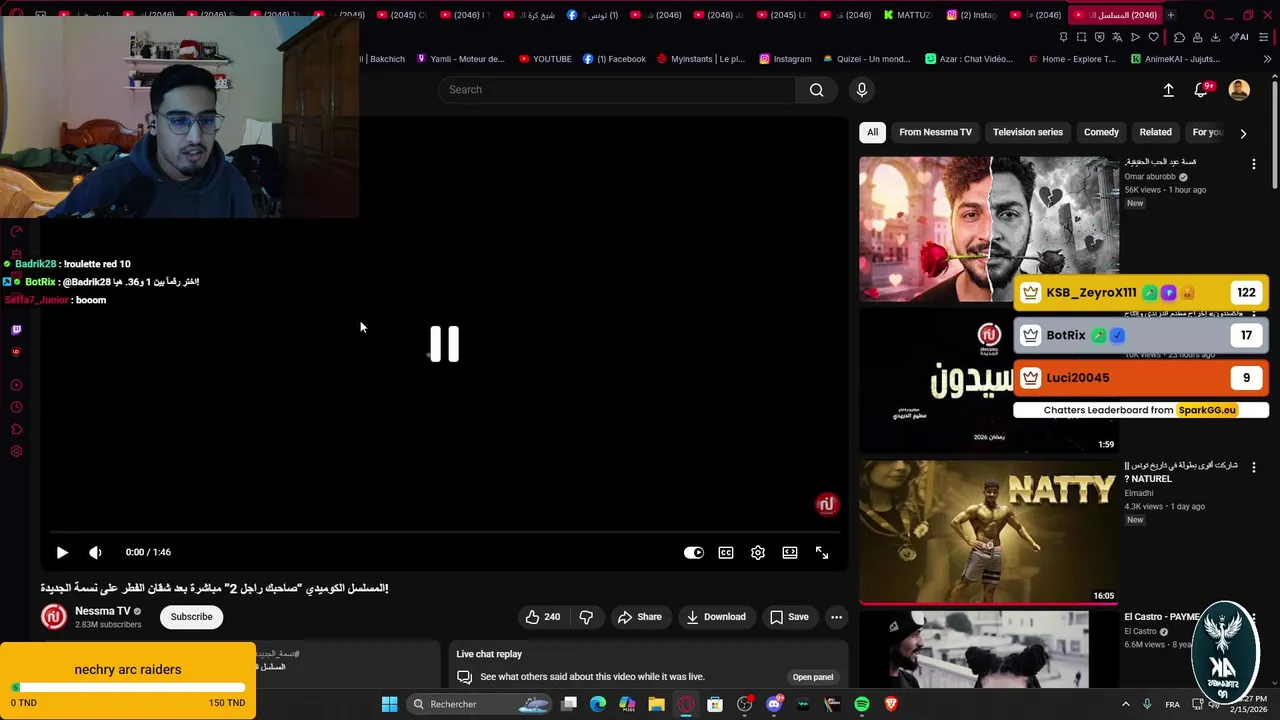Open the Myinstants bookmark
The width and height of the screenshot is (1280, 720).
(x=701, y=59)
